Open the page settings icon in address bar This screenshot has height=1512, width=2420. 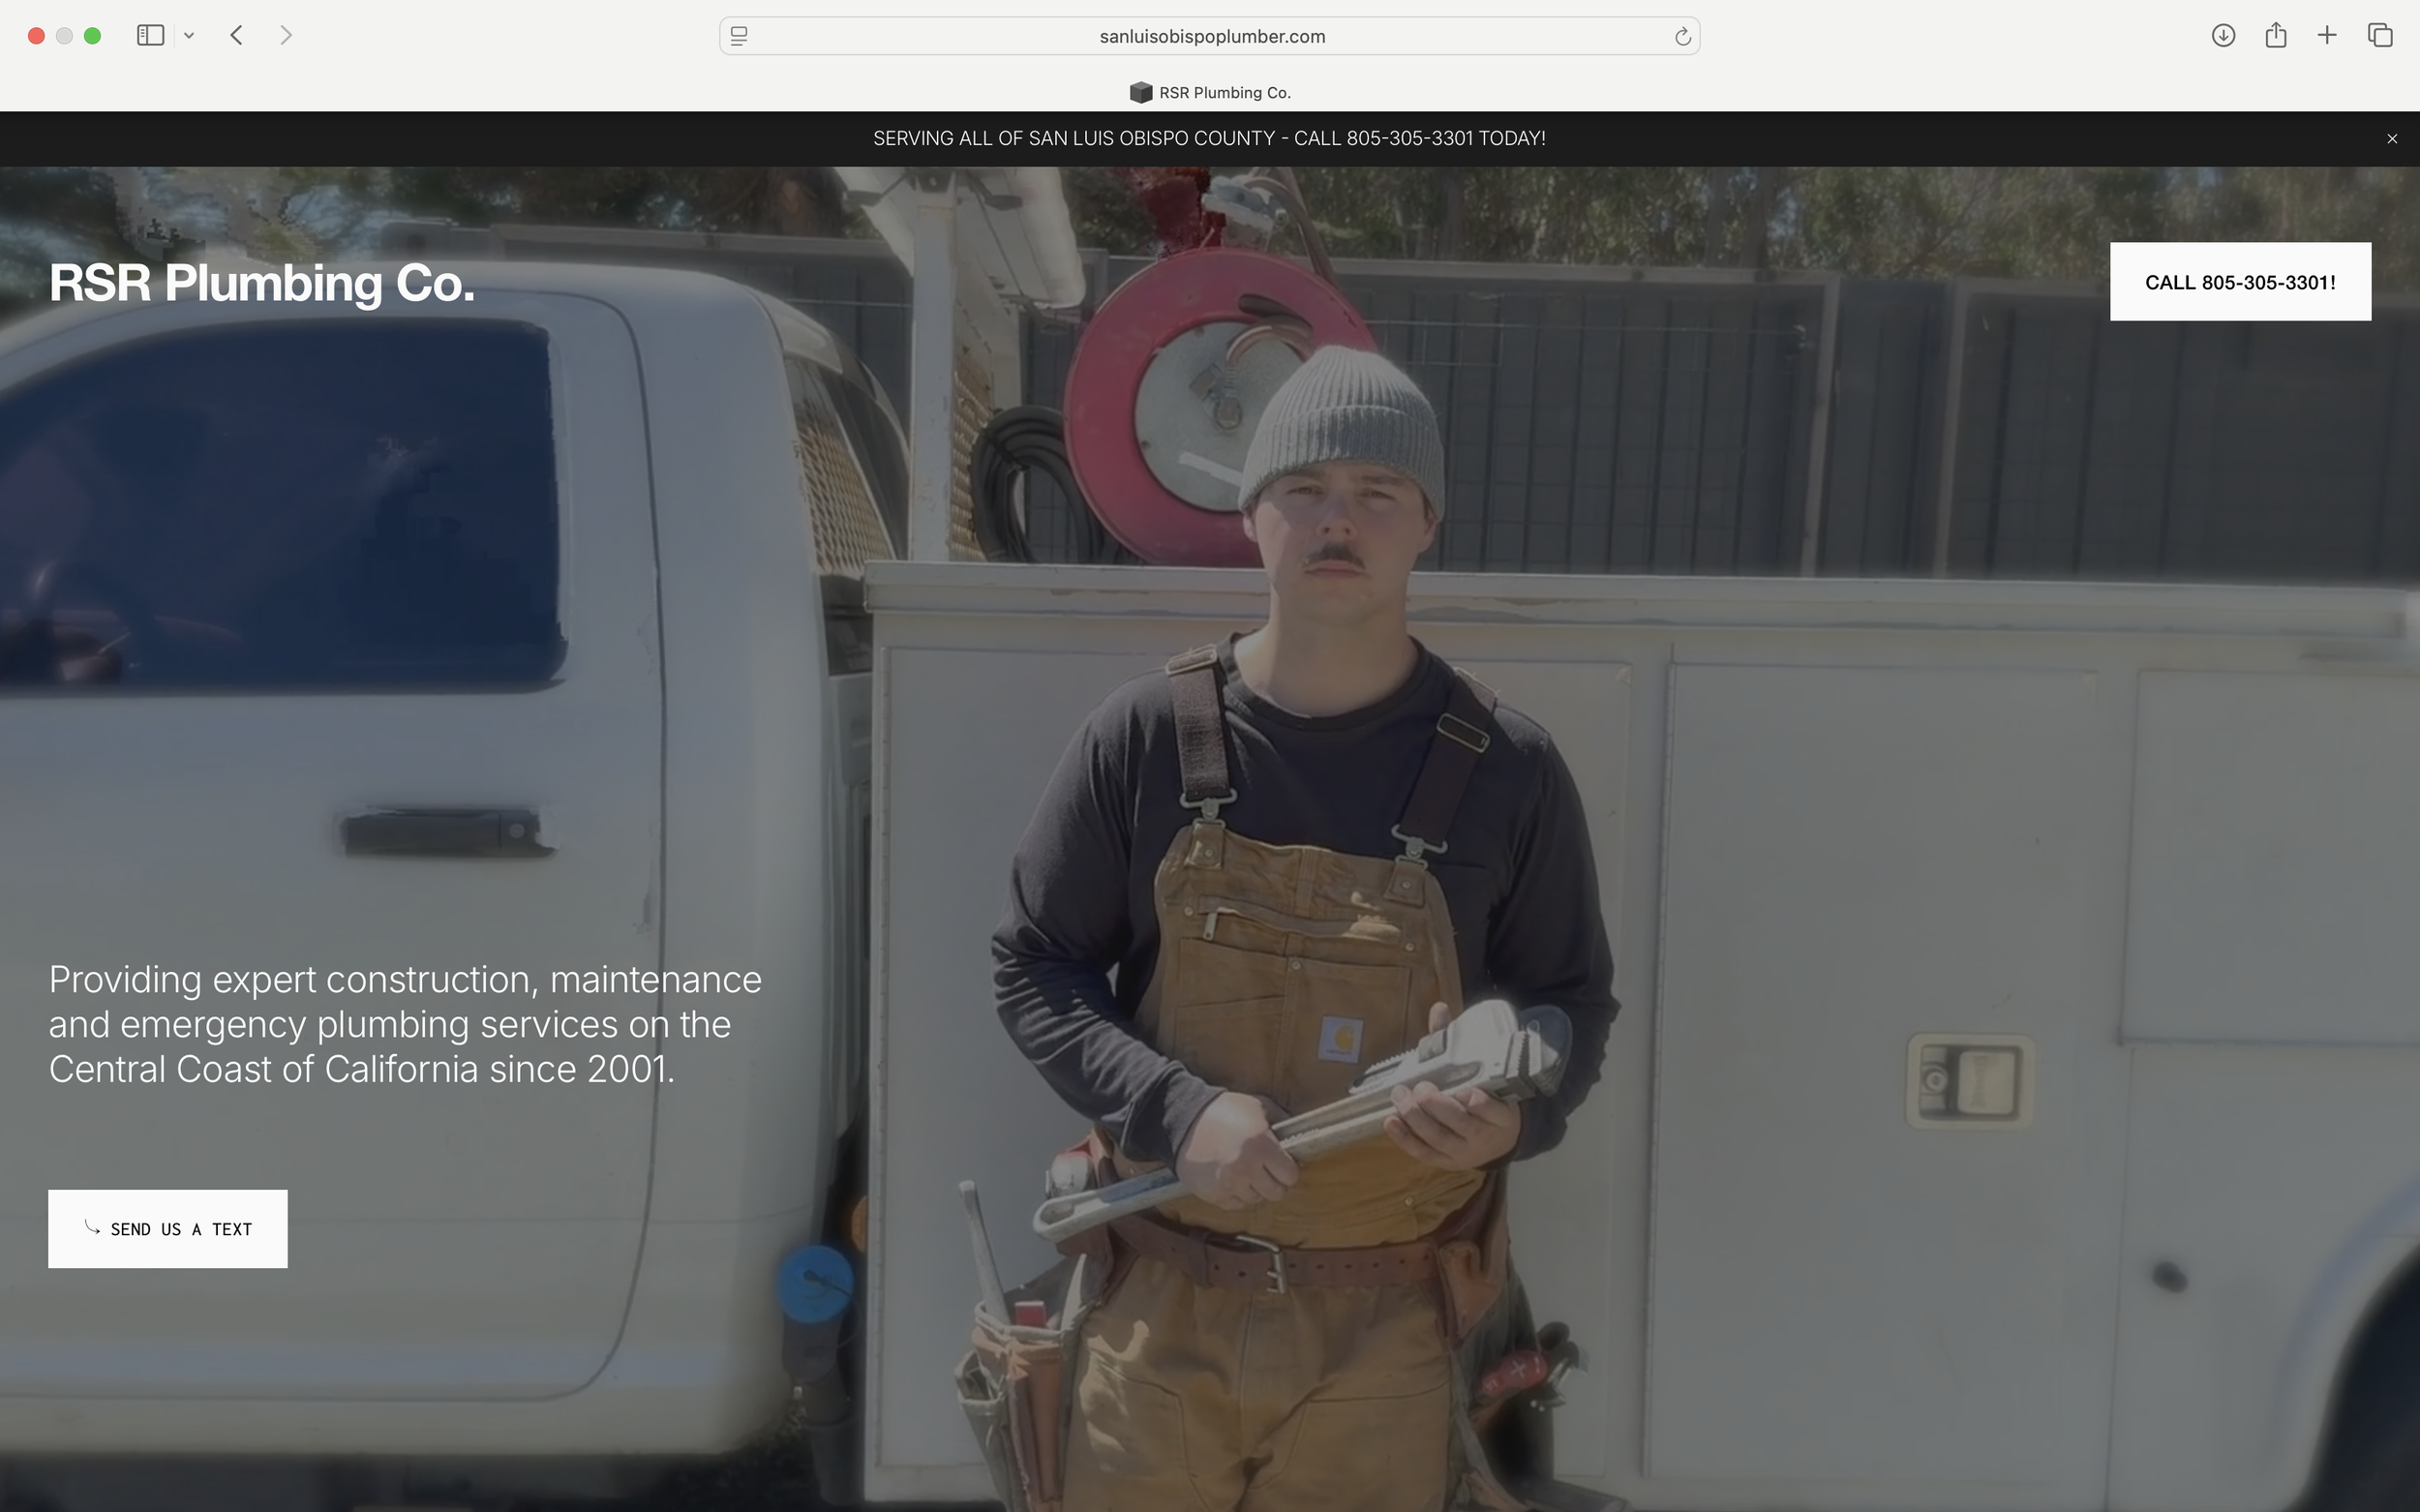coord(739,36)
